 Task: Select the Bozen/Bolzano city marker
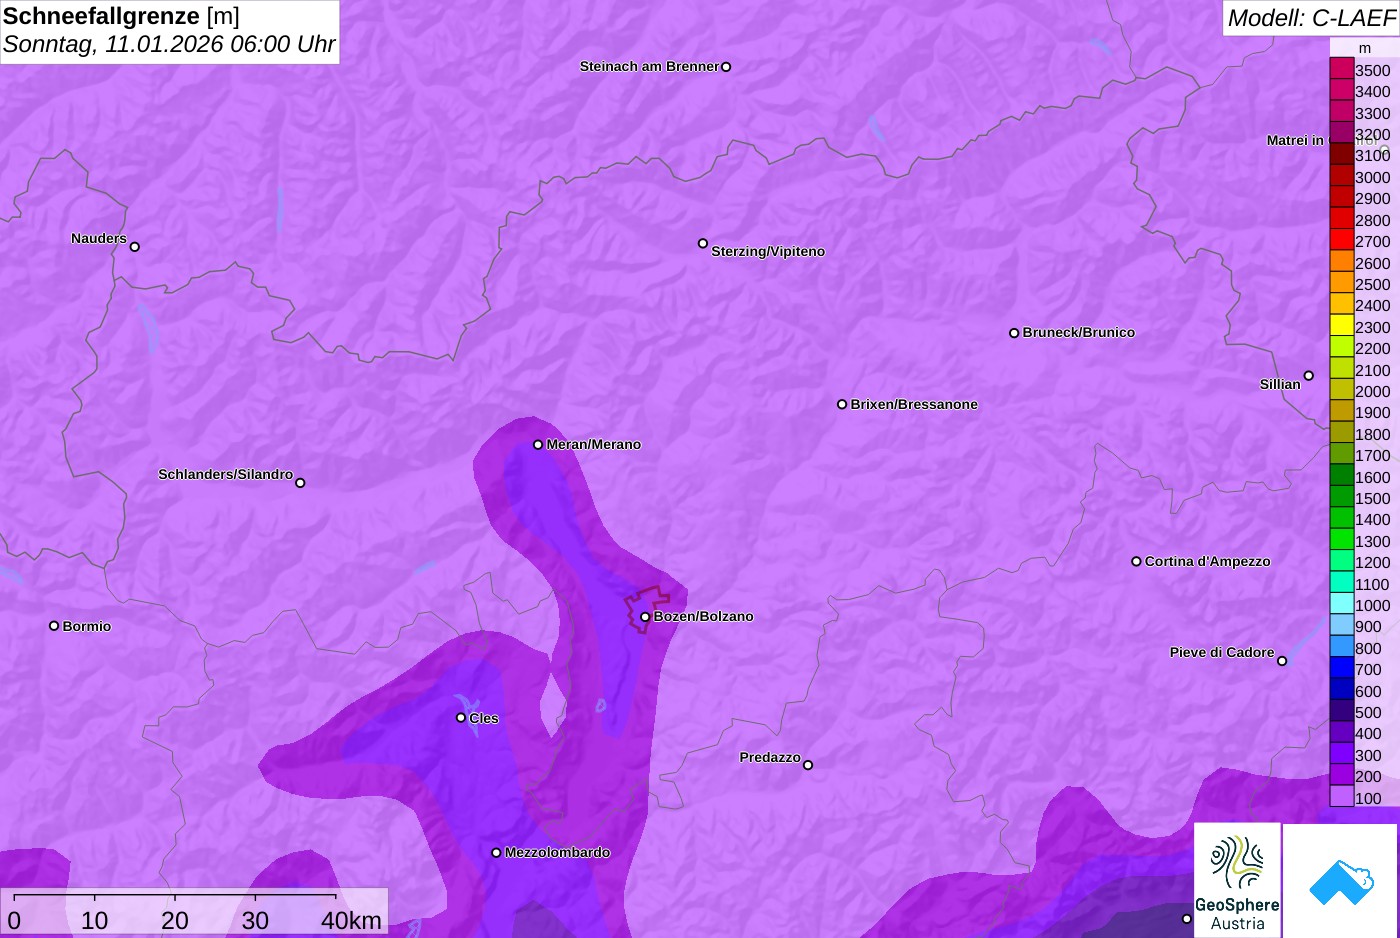[x=645, y=617]
